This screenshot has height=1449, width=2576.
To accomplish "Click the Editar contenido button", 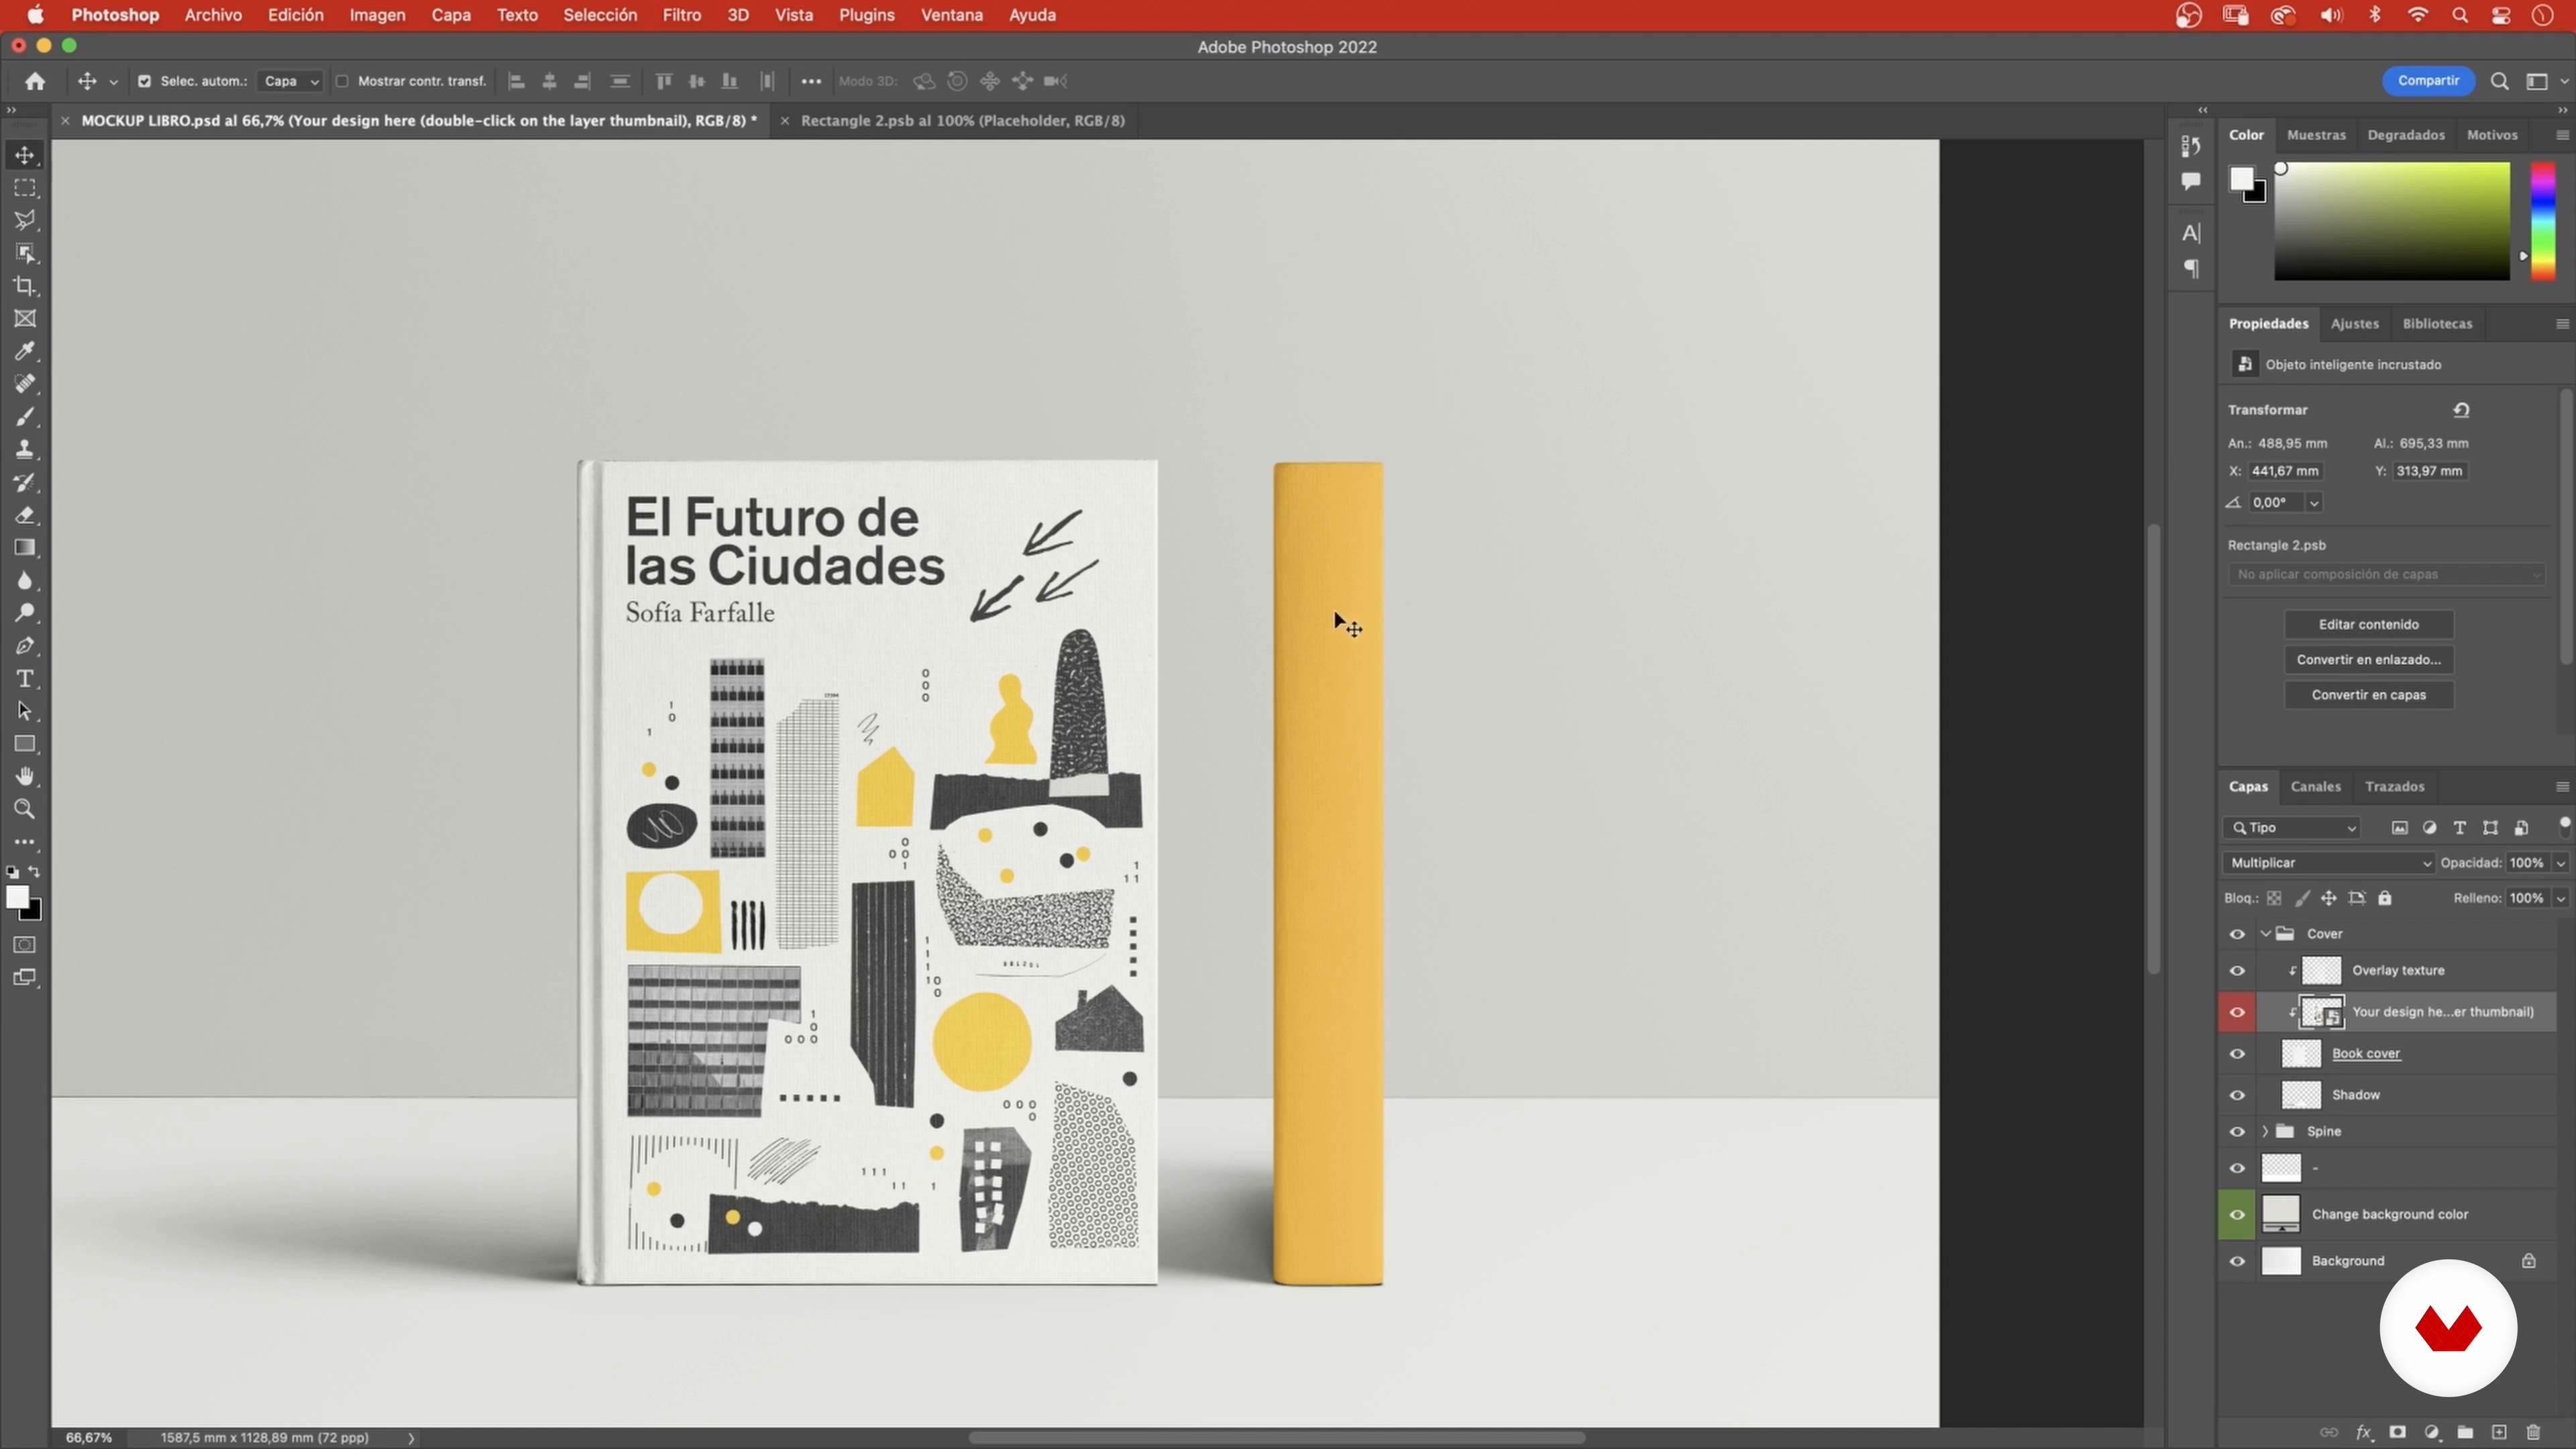I will point(2368,624).
